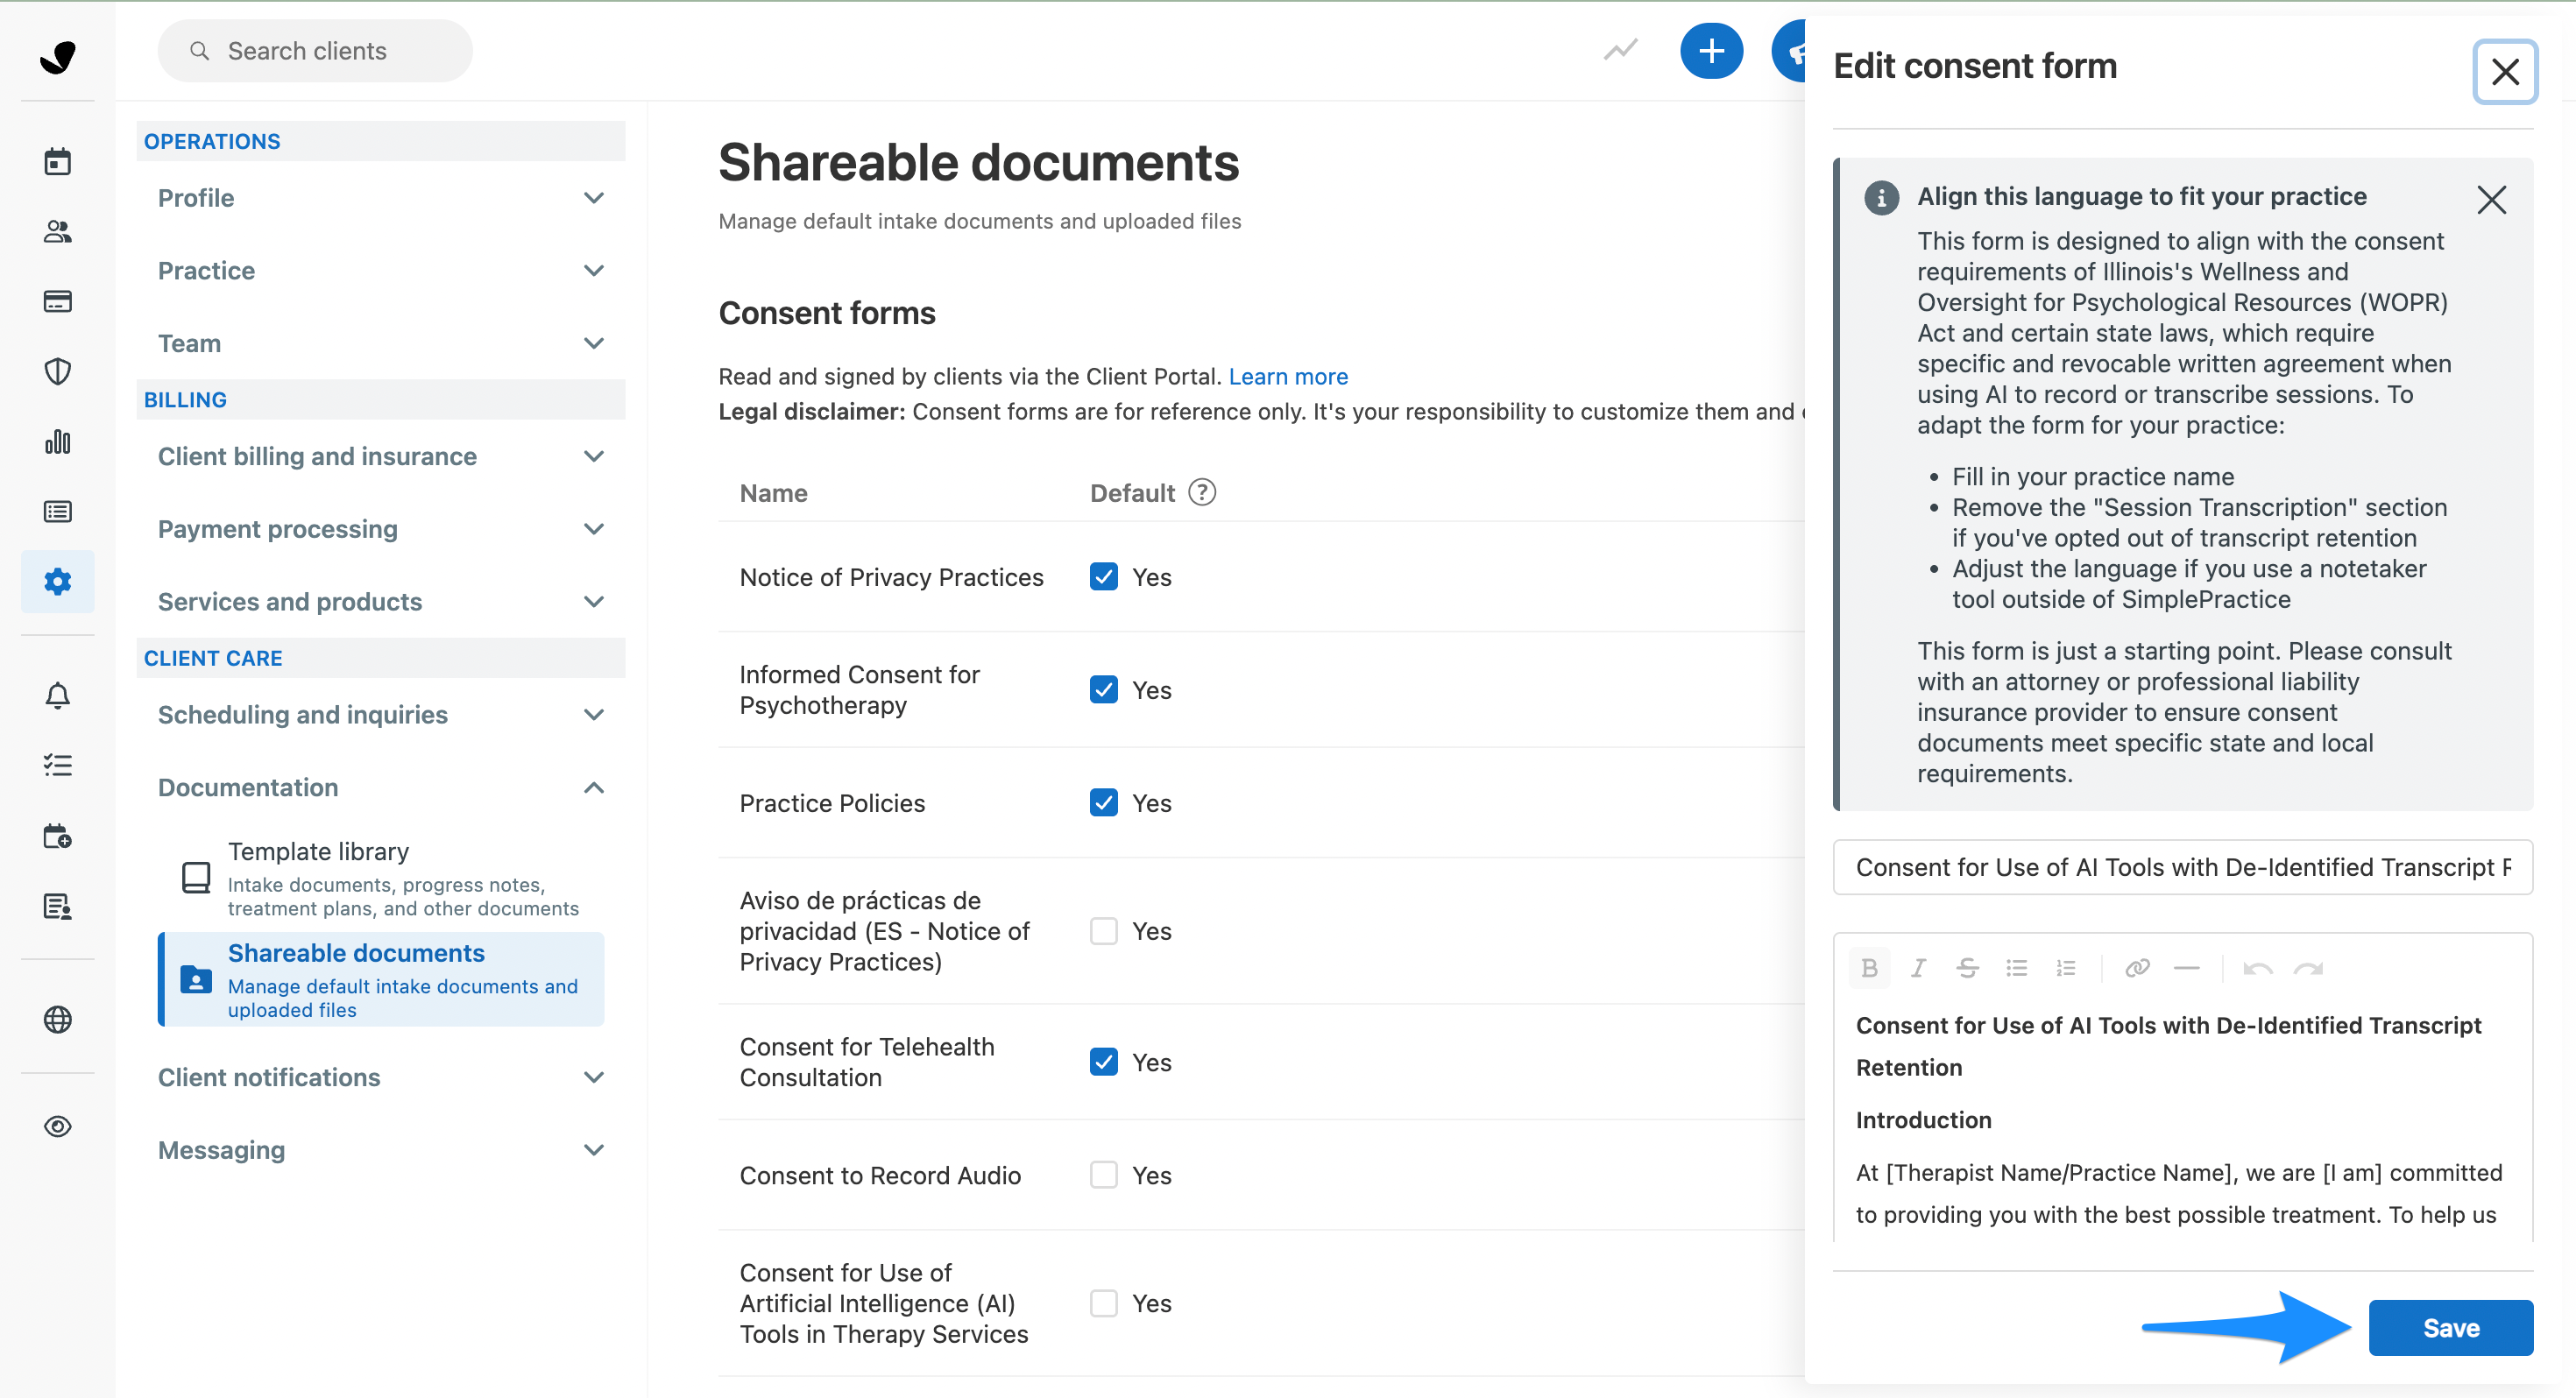
Task: Open the list document icon in rail
Action: [x=58, y=511]
